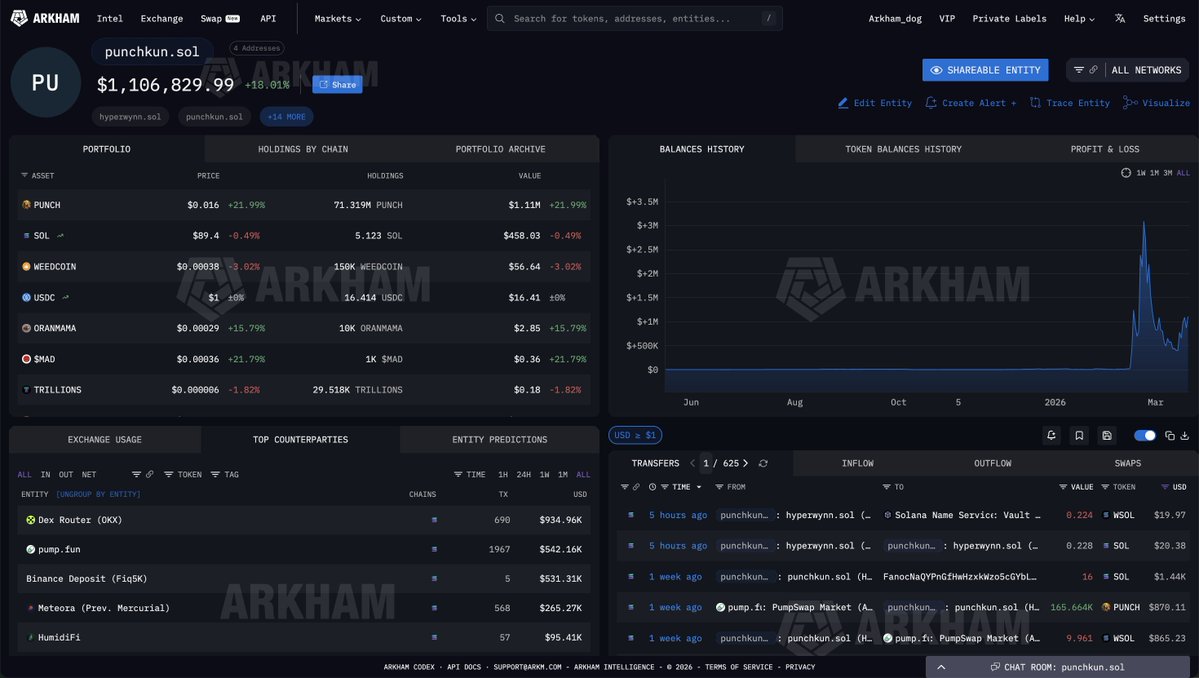Toggle the blue switch above transfers table
This screenshot has width=1199, height=678.
[x=1145, y=435]
